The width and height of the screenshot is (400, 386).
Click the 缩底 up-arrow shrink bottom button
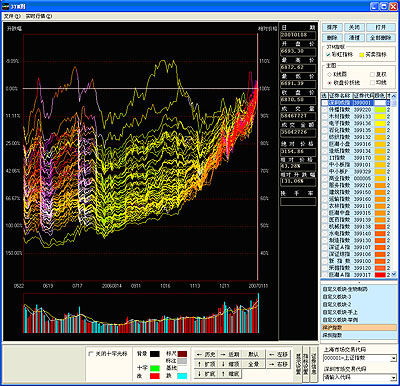point(230,374)
